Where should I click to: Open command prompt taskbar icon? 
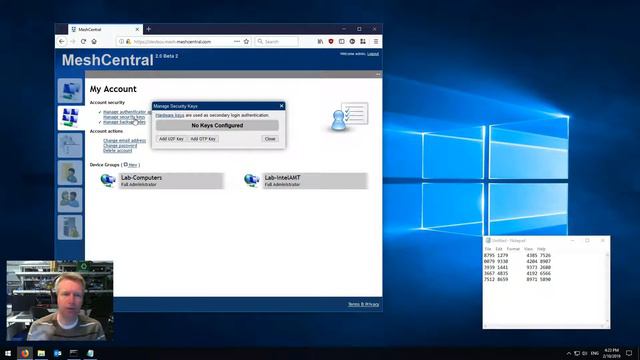[74, 353]
